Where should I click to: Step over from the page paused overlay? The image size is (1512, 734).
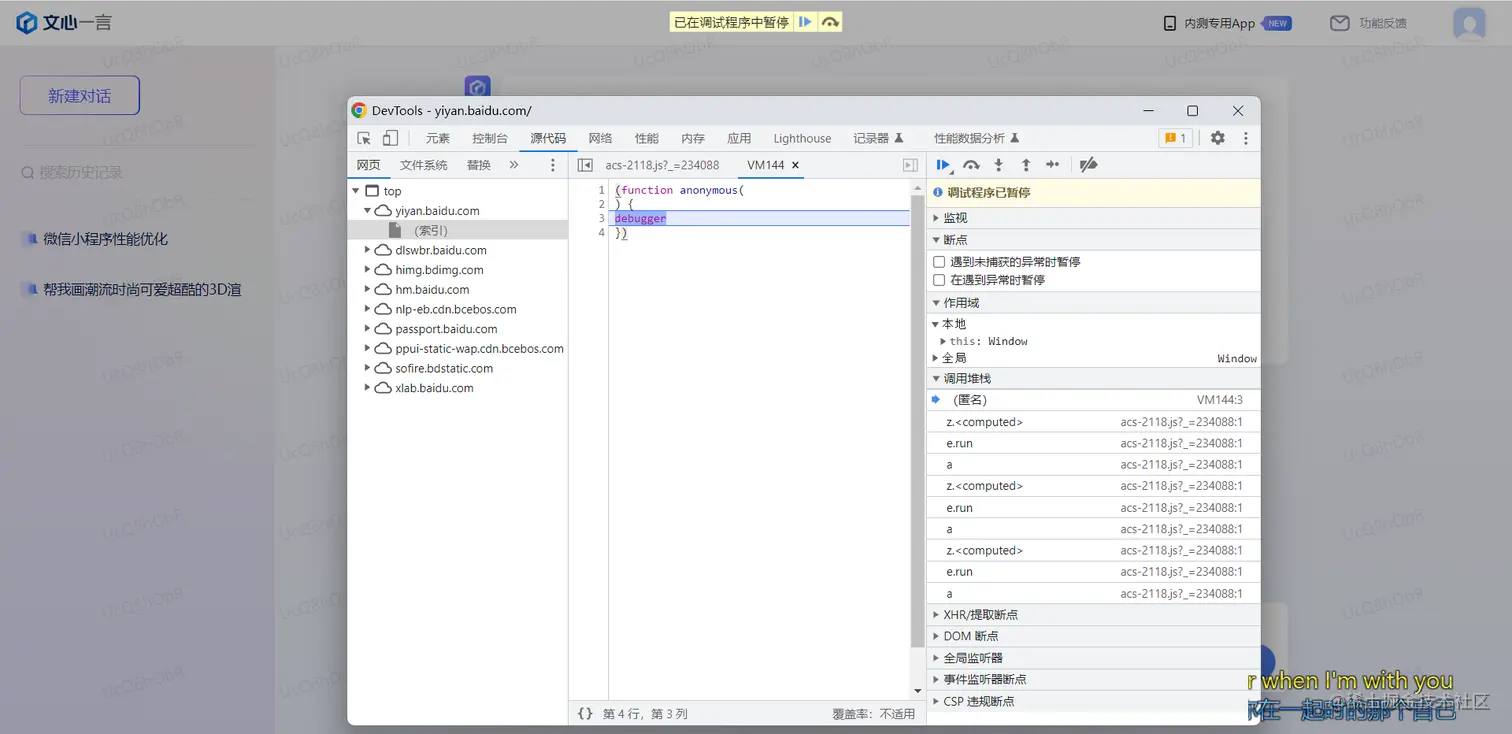coord(830,22)
